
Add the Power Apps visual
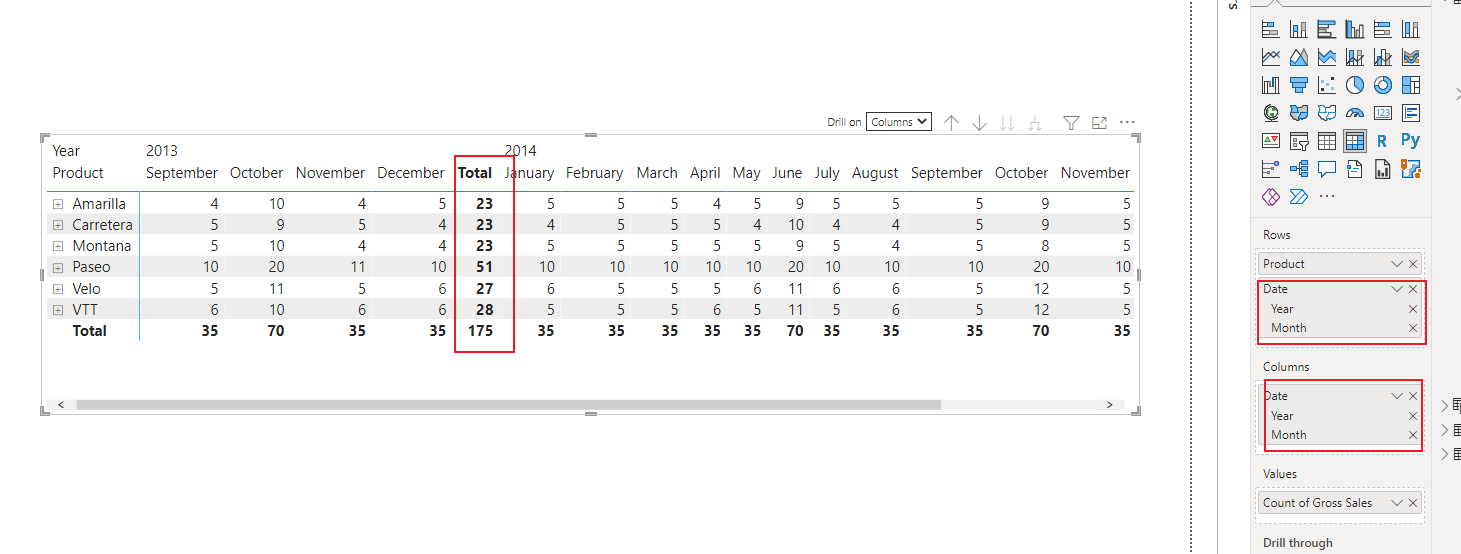coord(1271,197)
